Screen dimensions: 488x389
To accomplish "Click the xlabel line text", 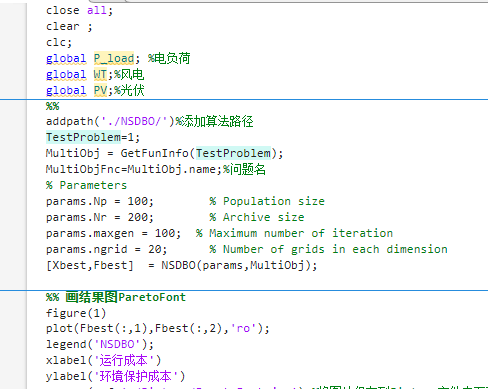I will (x=103, y=360).
